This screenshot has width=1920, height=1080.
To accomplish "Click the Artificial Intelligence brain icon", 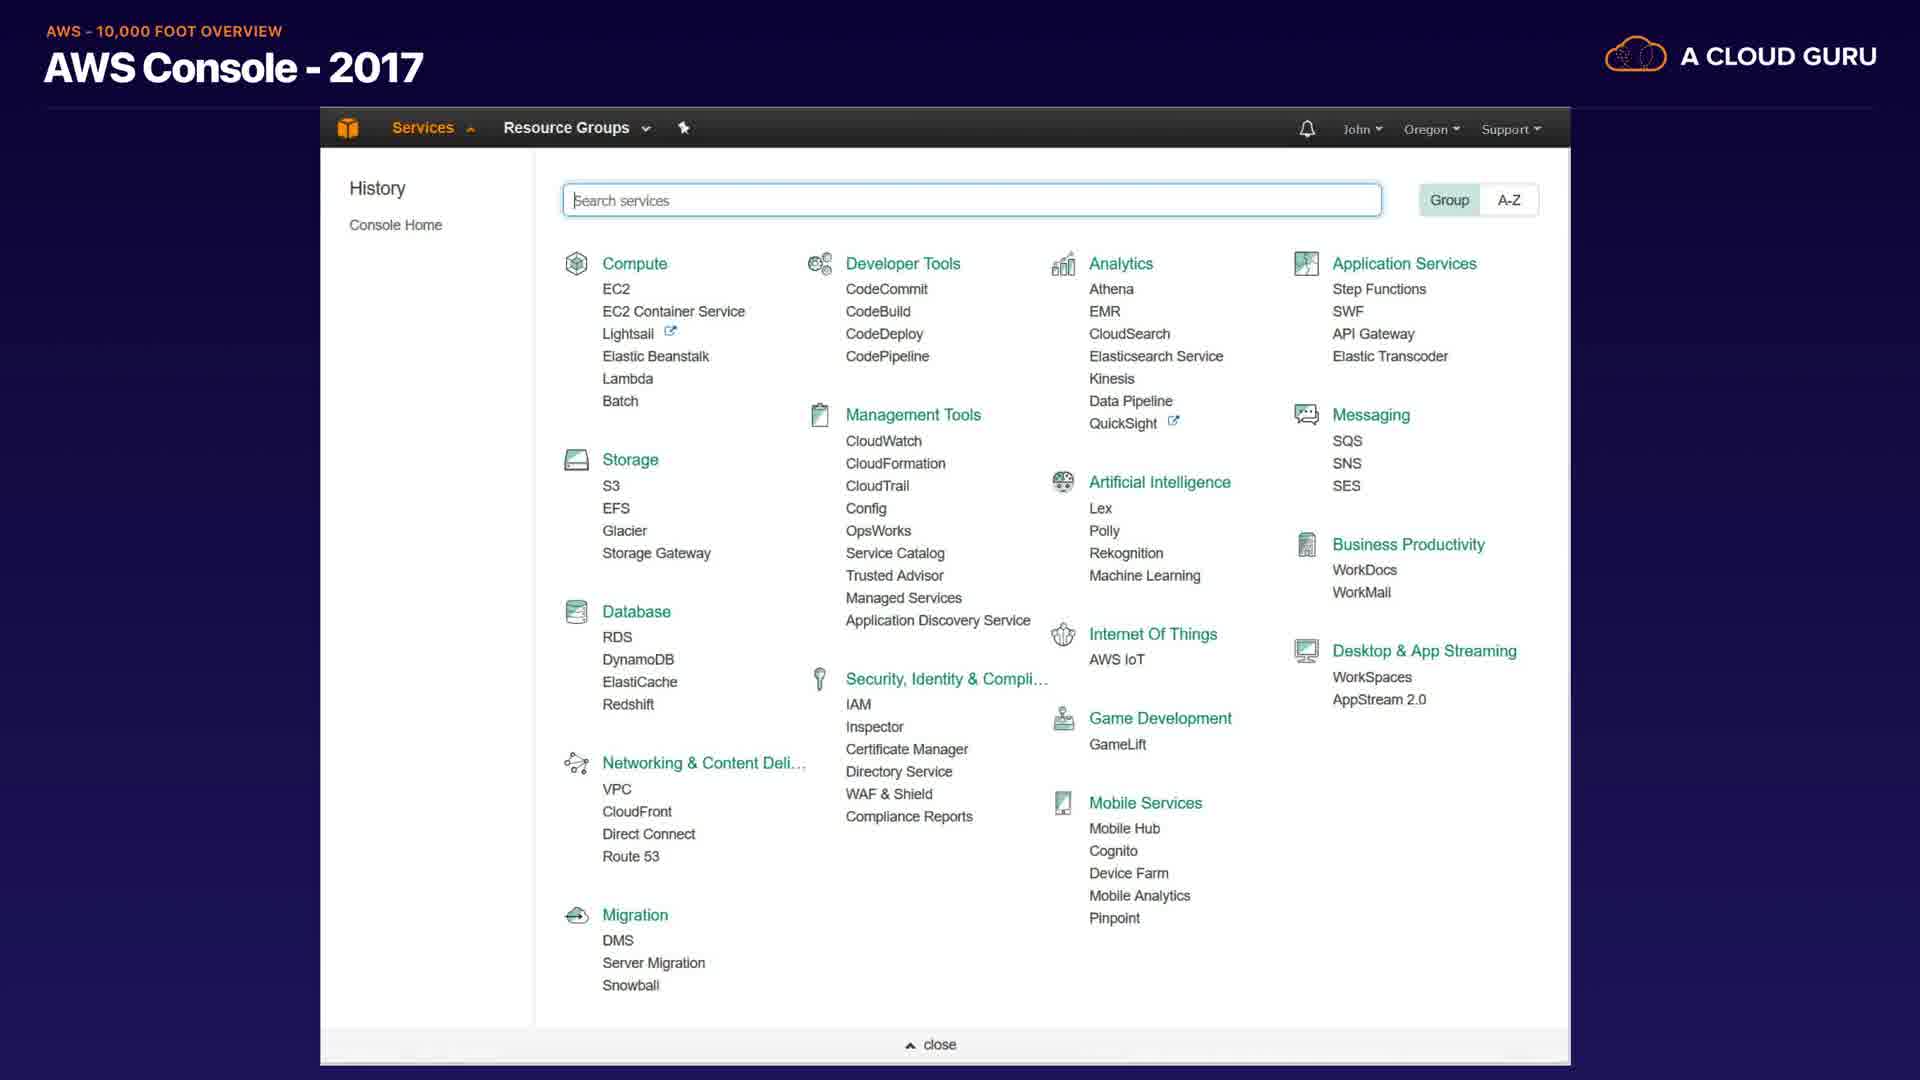I will point(1063,482).
